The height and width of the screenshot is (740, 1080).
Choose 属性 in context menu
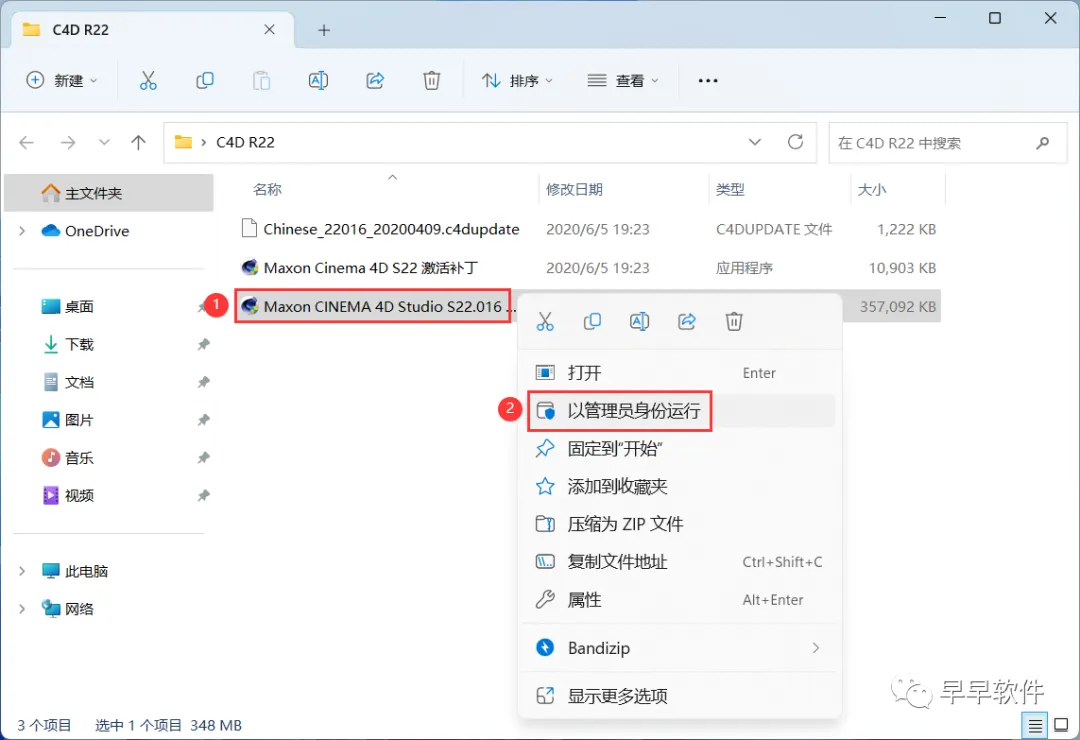[x=680, y=600]
